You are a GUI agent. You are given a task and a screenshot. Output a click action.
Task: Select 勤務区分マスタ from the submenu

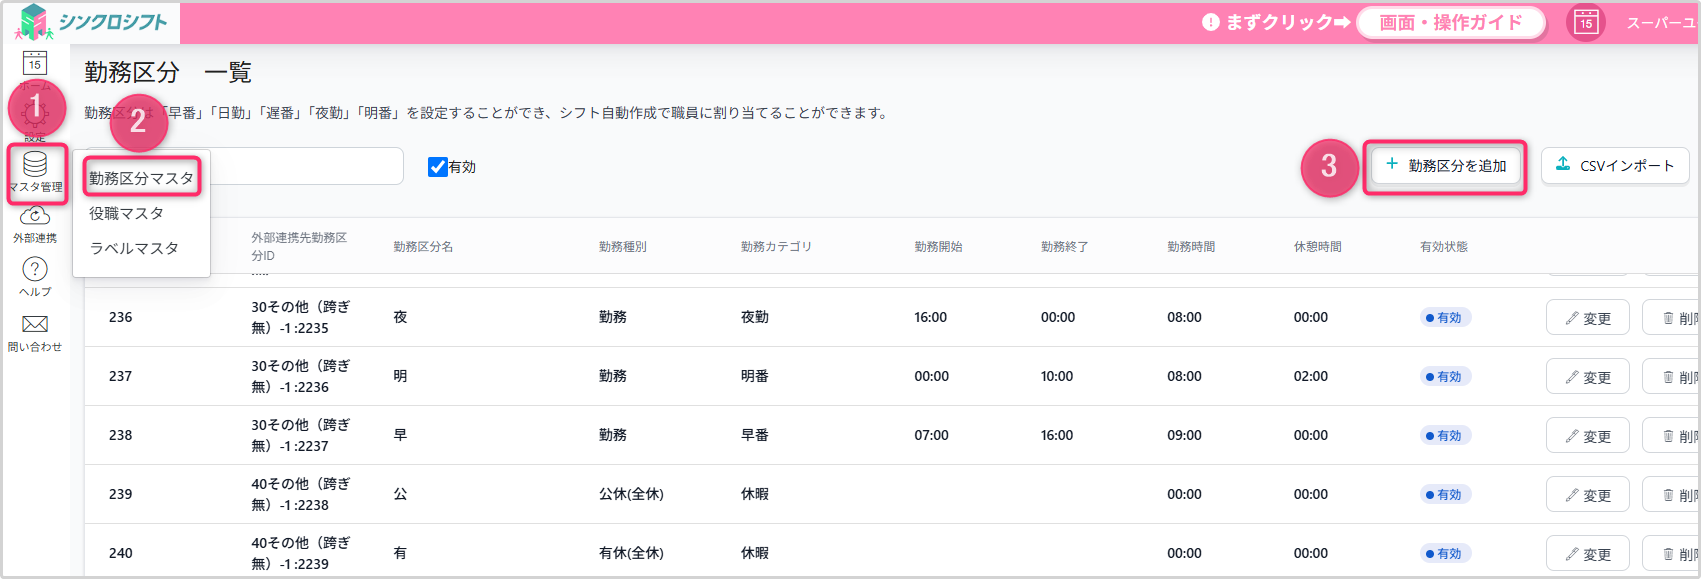[141, 178]
